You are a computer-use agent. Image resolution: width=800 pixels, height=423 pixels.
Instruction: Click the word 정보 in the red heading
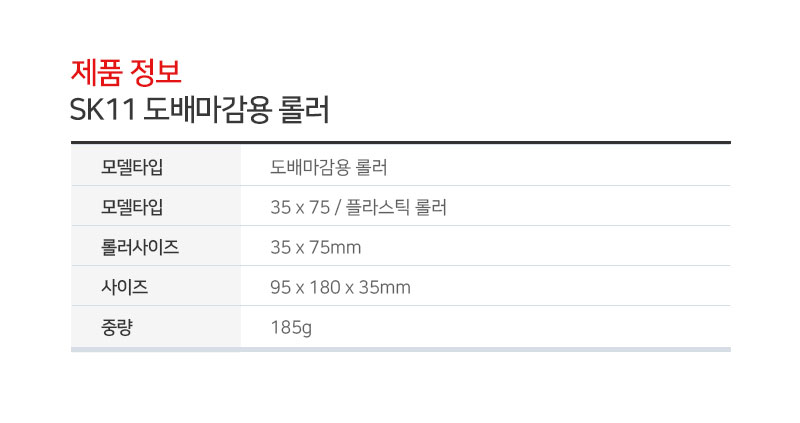point(155,72)
